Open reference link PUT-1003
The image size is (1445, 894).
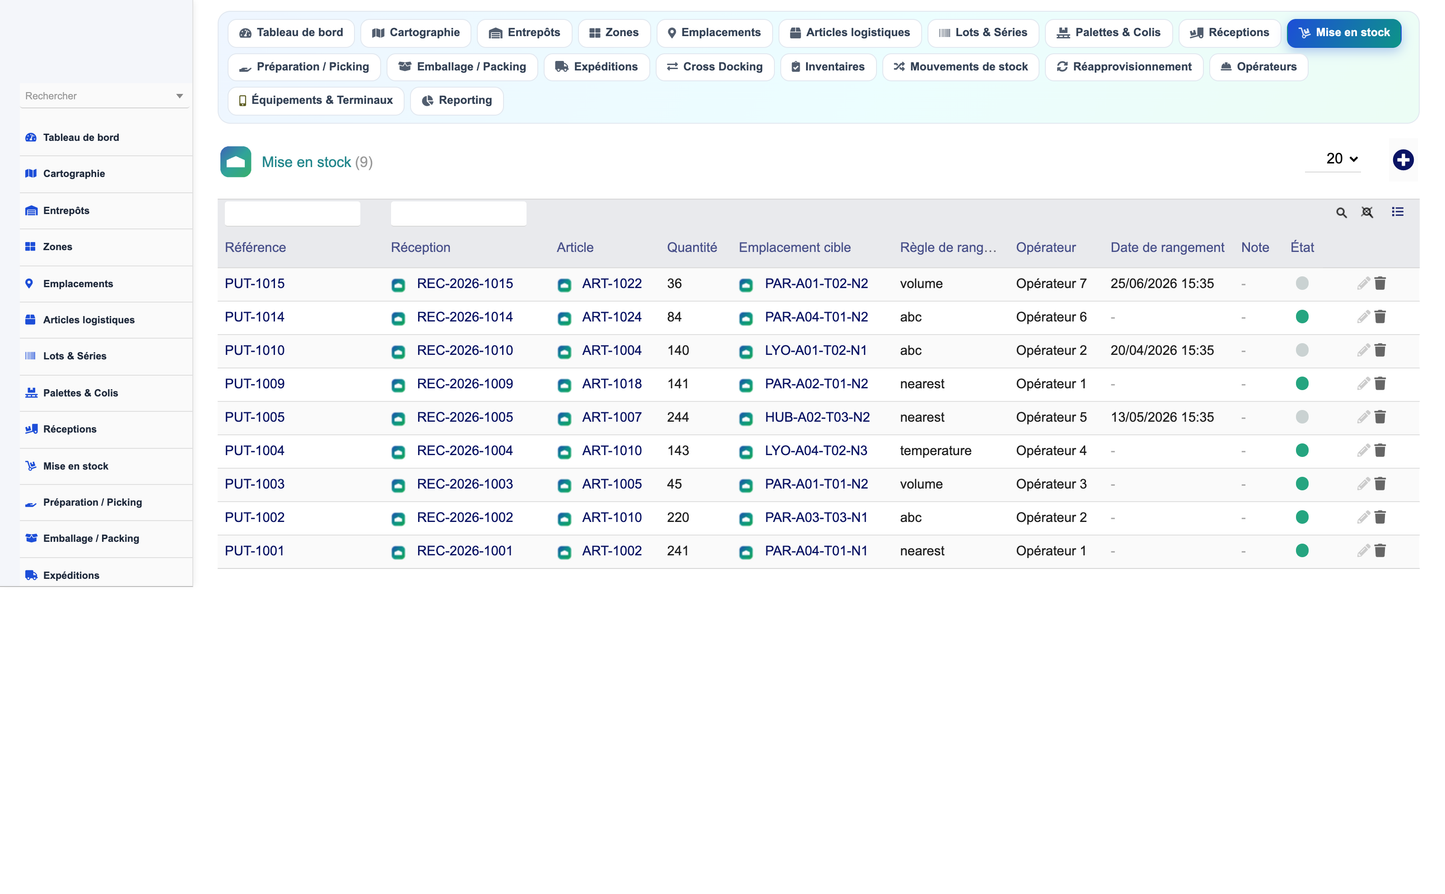click(255, 484)
